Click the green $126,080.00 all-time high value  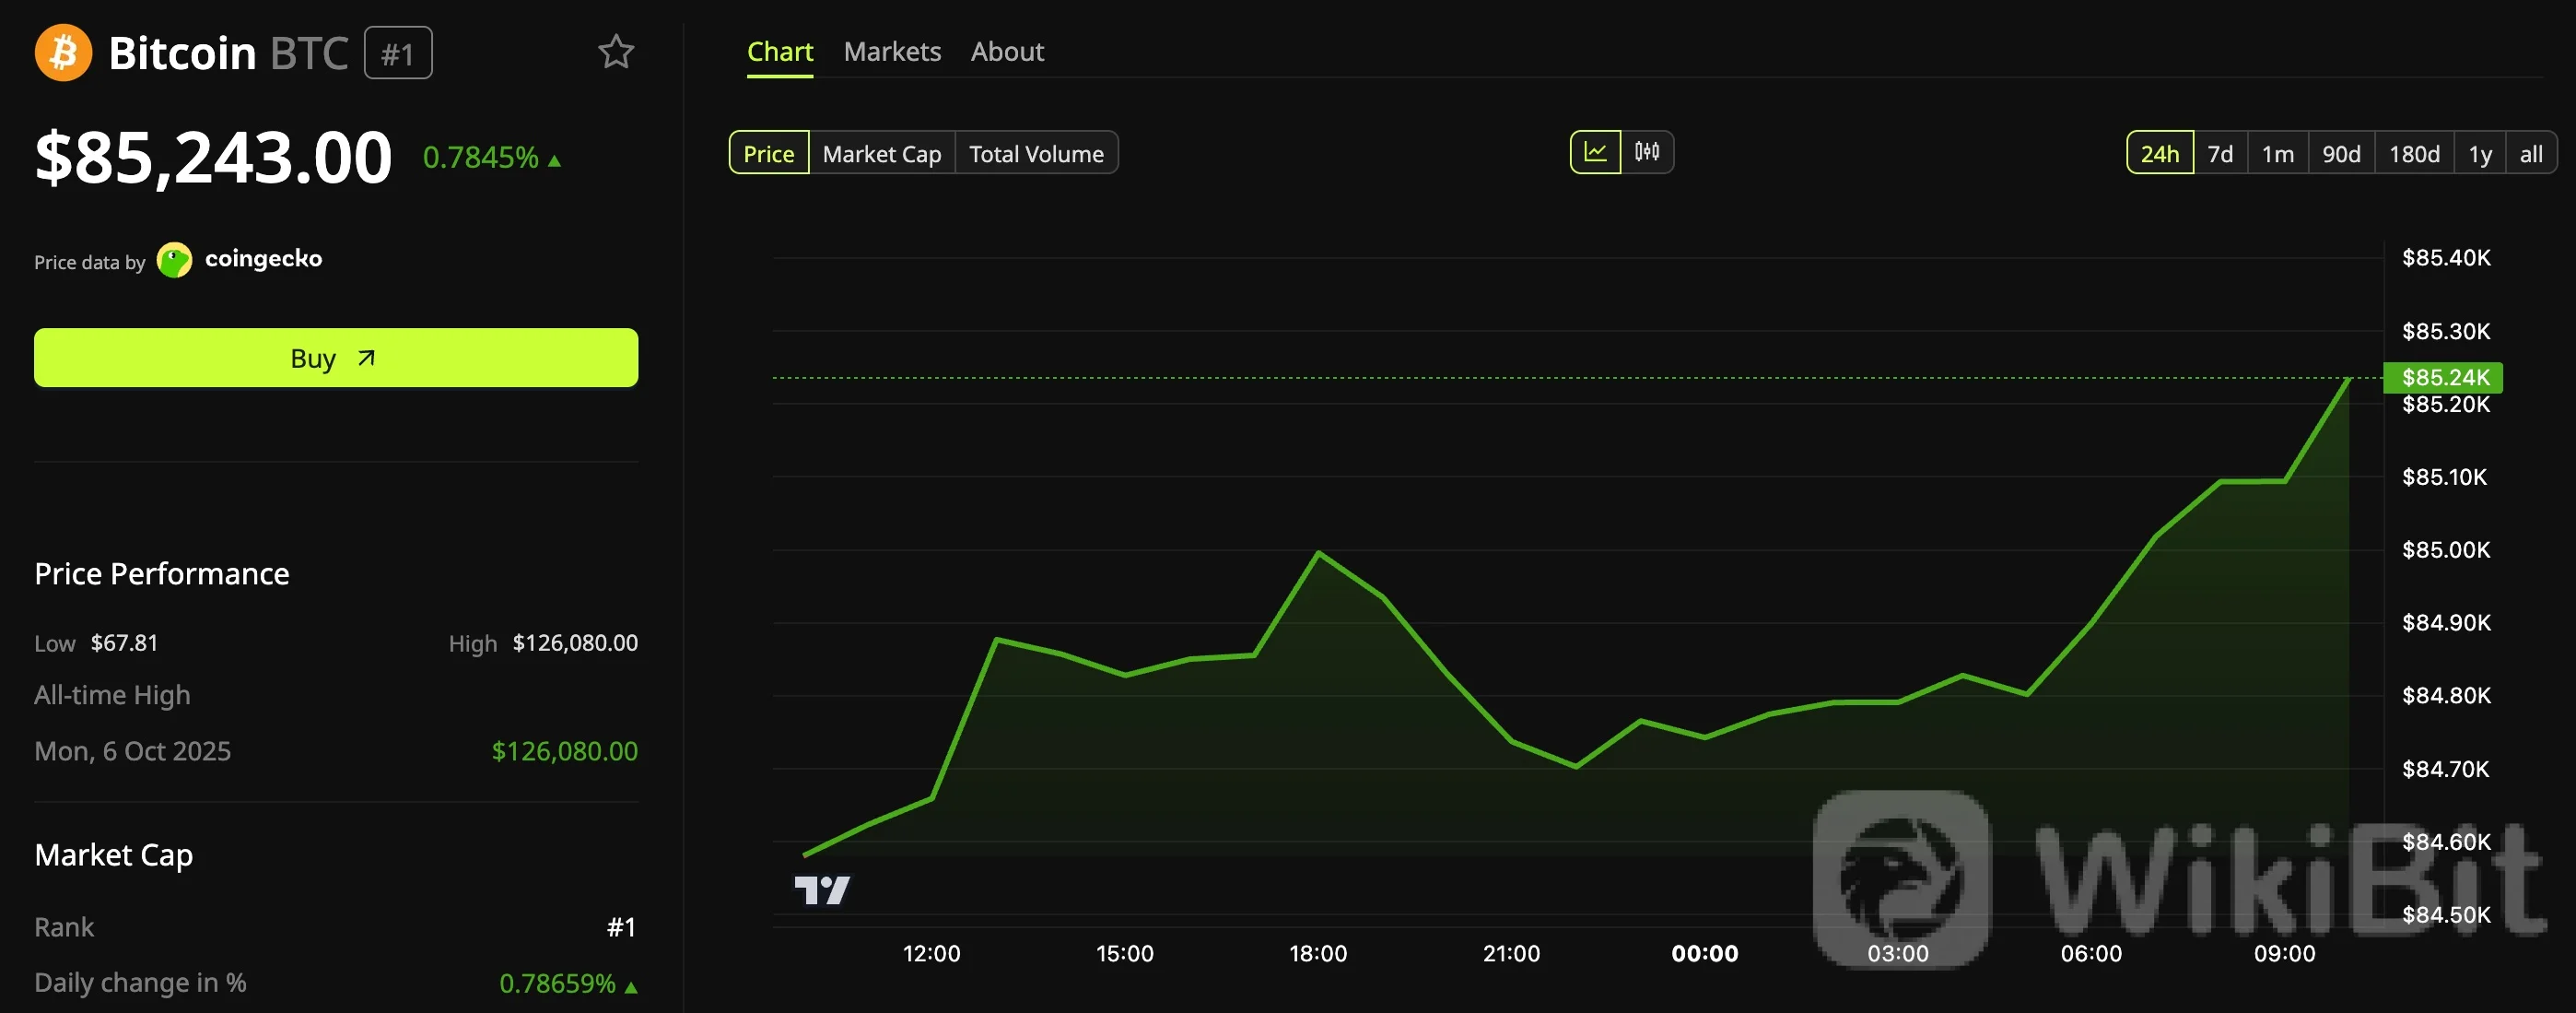564,750
